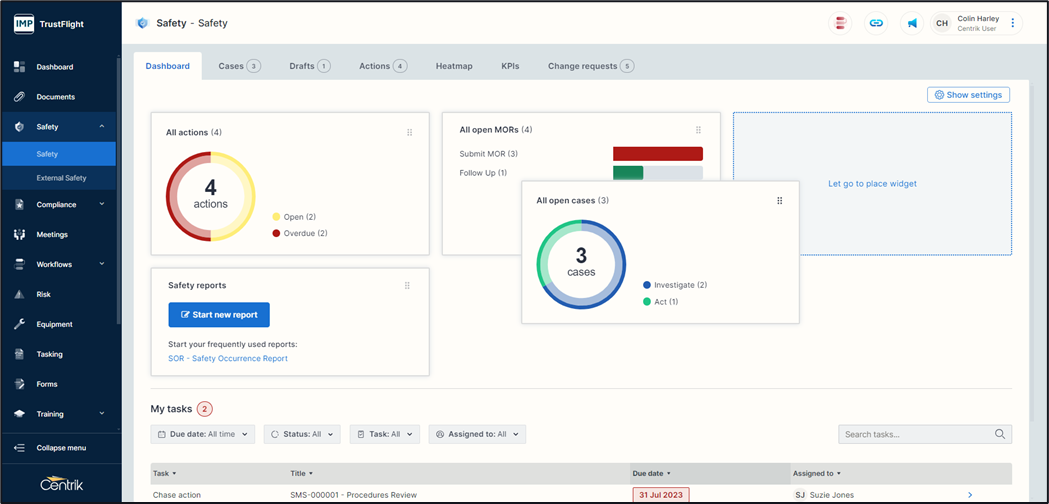Collapse the sidebar menu
1049x504 pixels.
coord(60,448)
